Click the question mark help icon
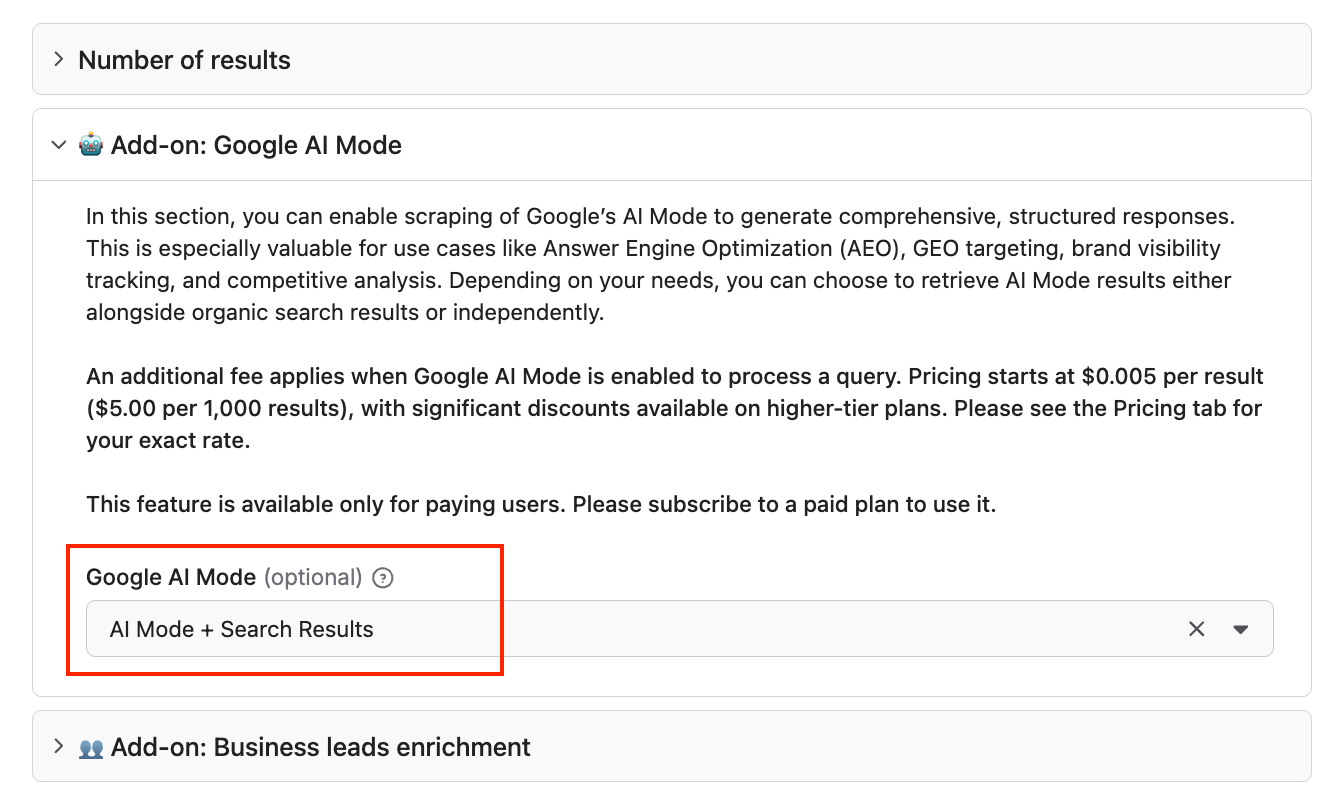Image resolution: width=1326 pixels, height=792 pixels. coord(382,578)
